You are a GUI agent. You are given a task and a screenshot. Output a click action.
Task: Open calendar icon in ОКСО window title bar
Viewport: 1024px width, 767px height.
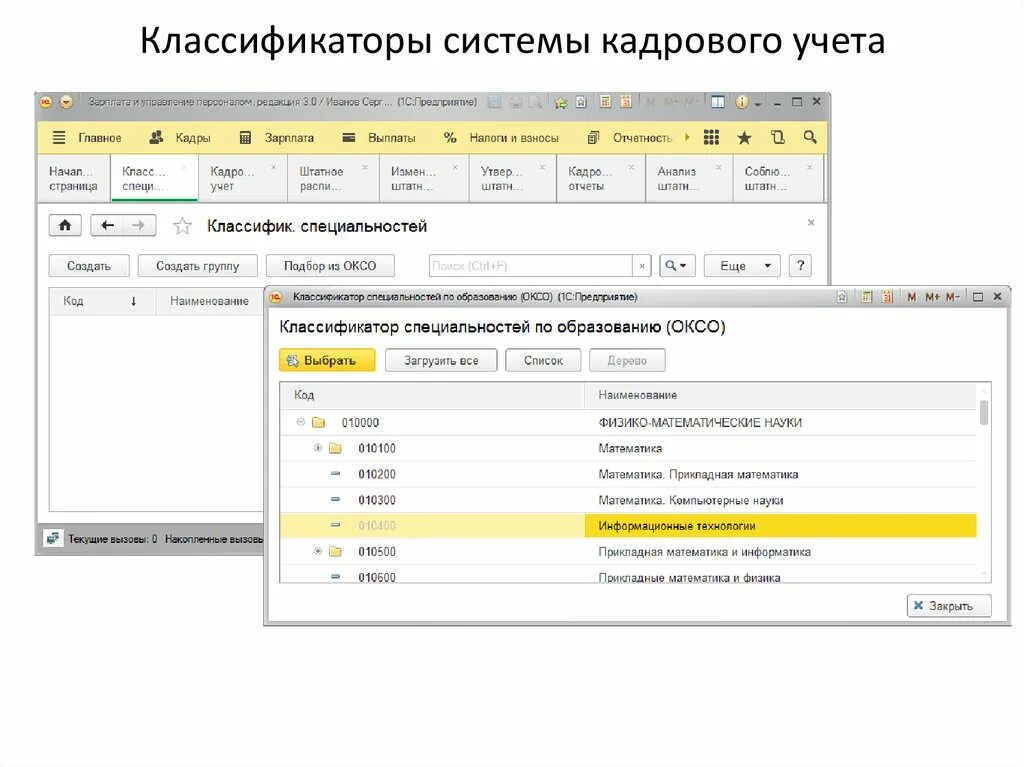click(x=887, y=297)
